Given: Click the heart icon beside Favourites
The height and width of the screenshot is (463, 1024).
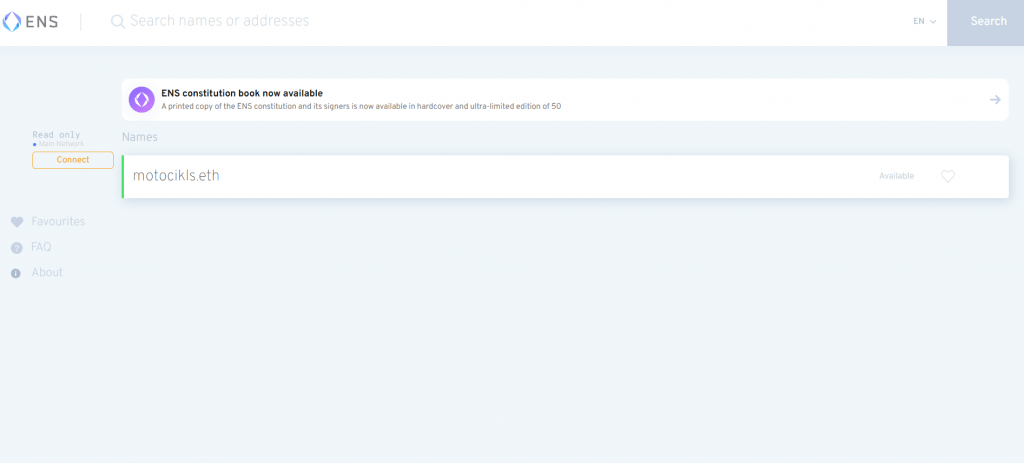Looking at the screenshot, I should 16,222.
